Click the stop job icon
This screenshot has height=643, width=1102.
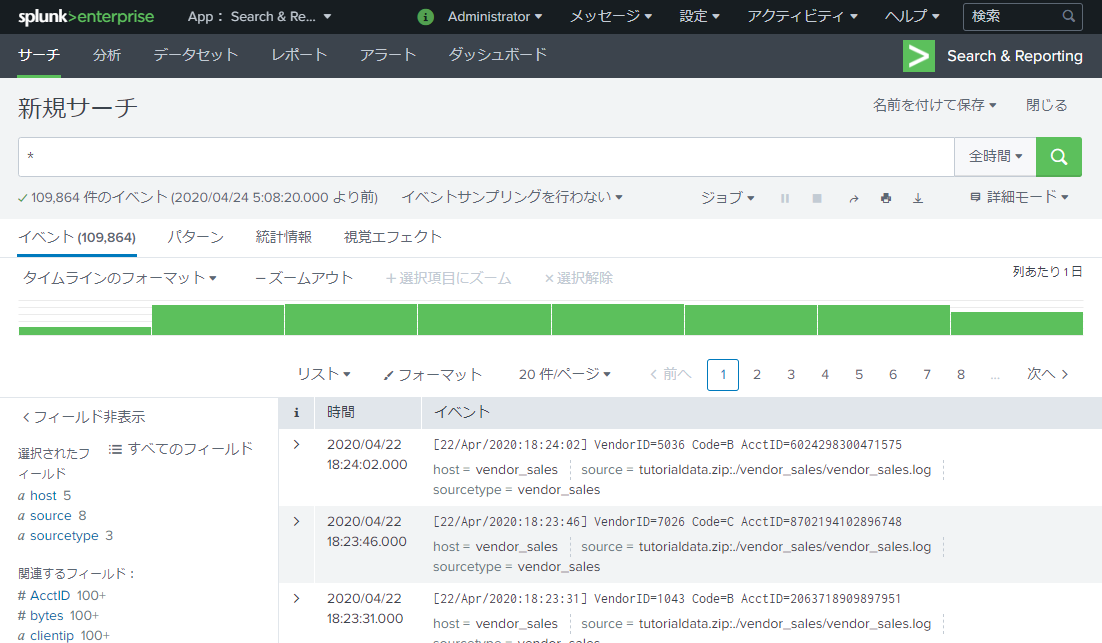pos(817,199)
